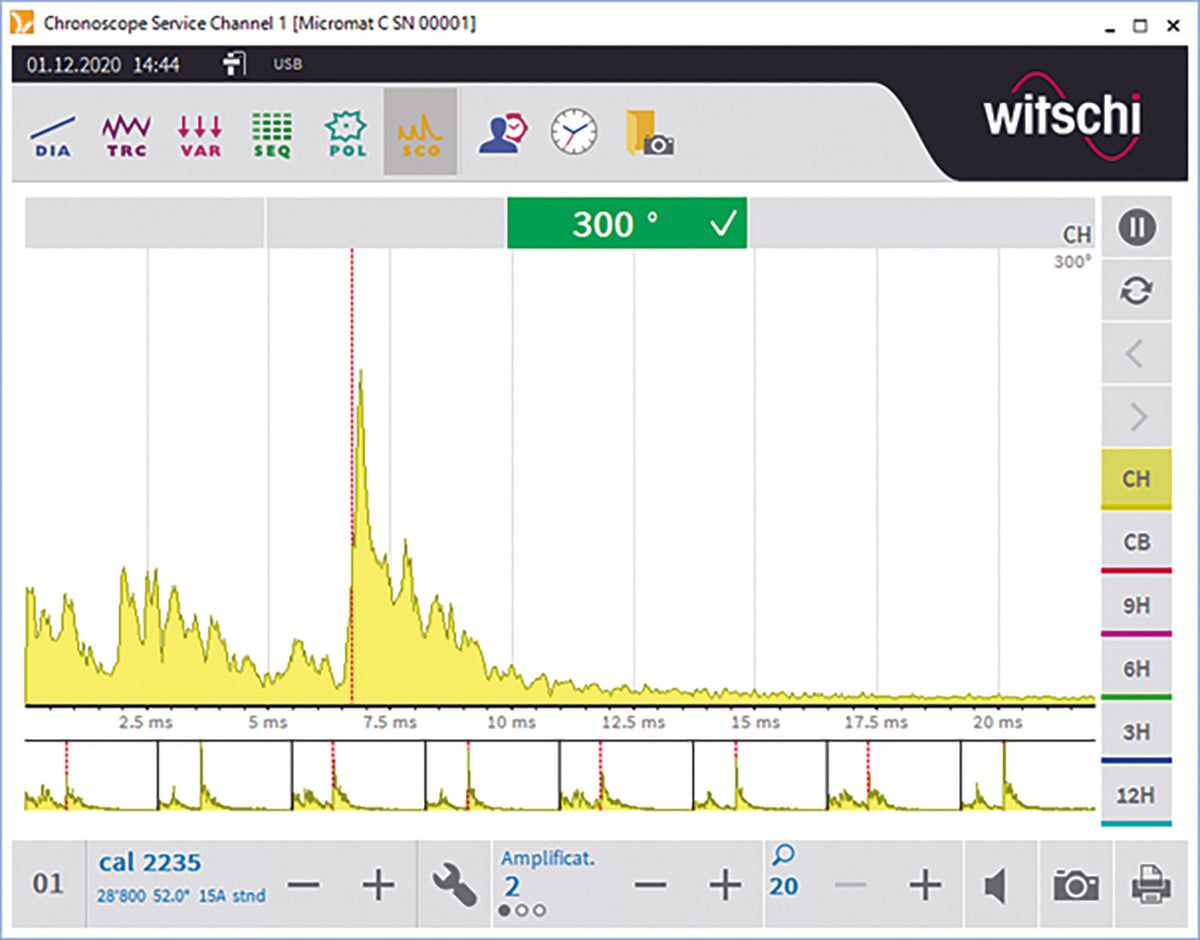Increase the Amplification value with plus
The width and height of the screenshot is (1200, 940).
[725, 885]
